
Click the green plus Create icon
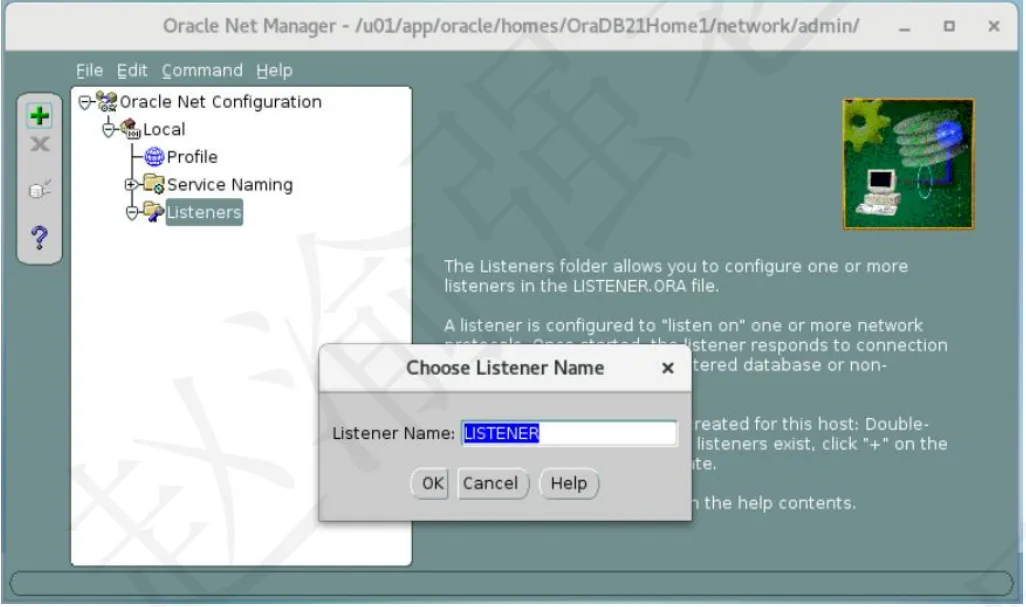tap(39, 116)
